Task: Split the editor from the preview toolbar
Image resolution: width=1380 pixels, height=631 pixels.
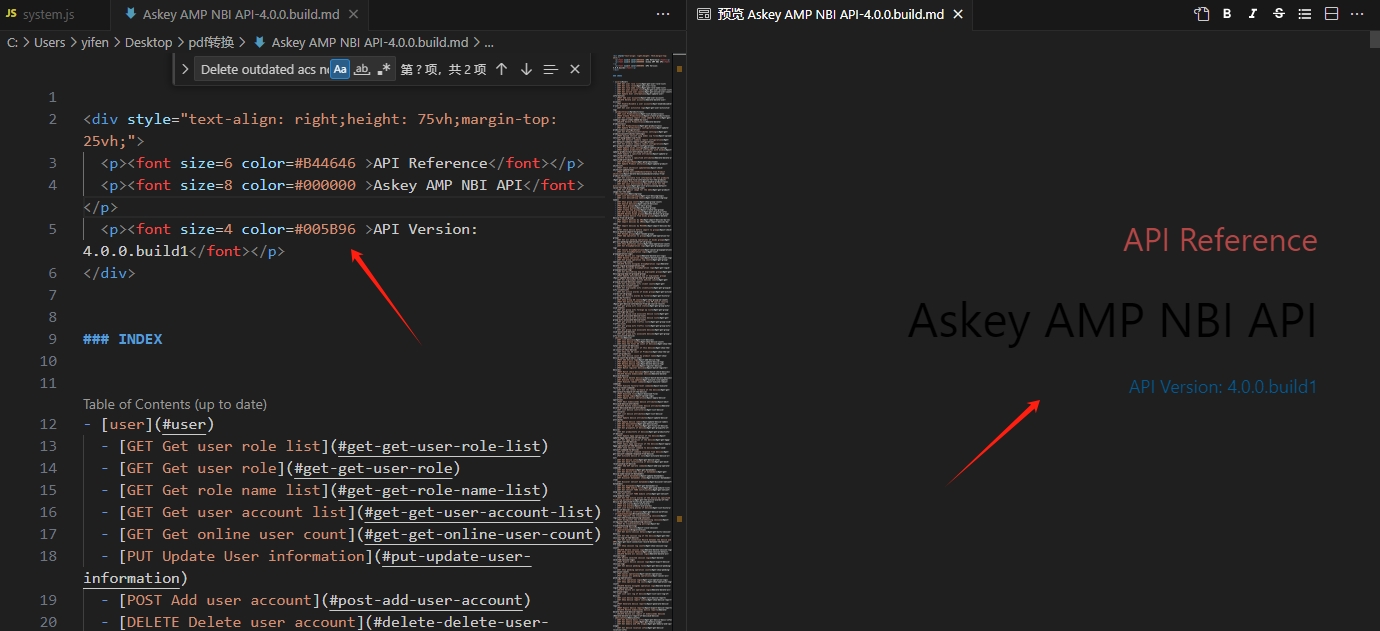Action: [x=1331, y=14]
